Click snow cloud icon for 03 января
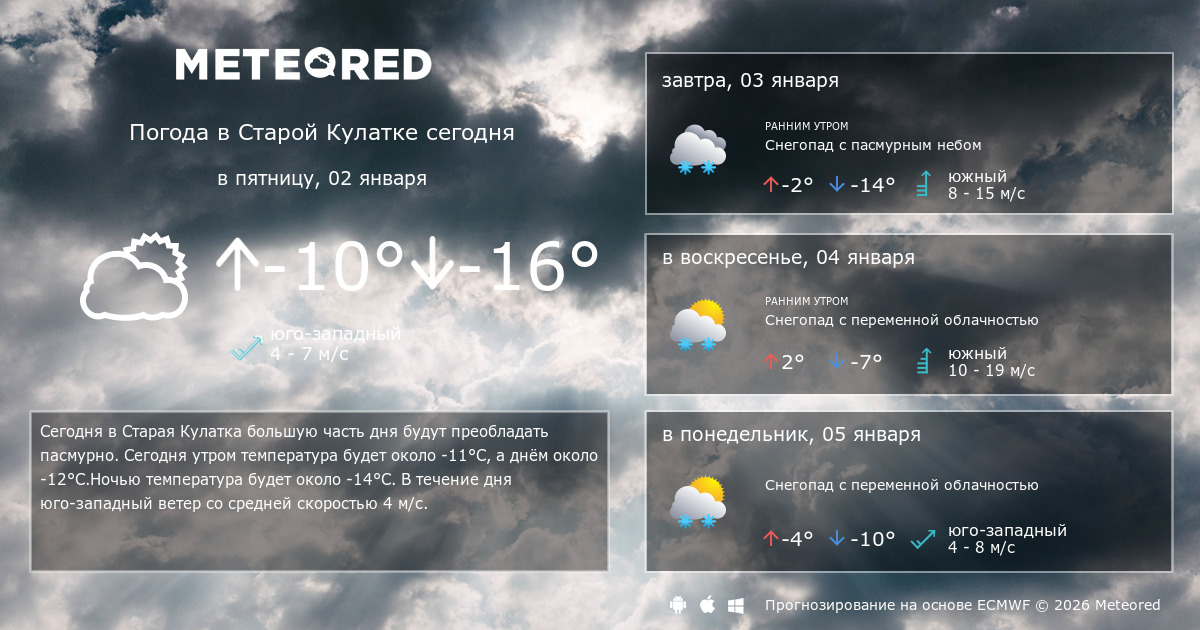This screenshot has width=1200, height=630. tap(697, 151)
